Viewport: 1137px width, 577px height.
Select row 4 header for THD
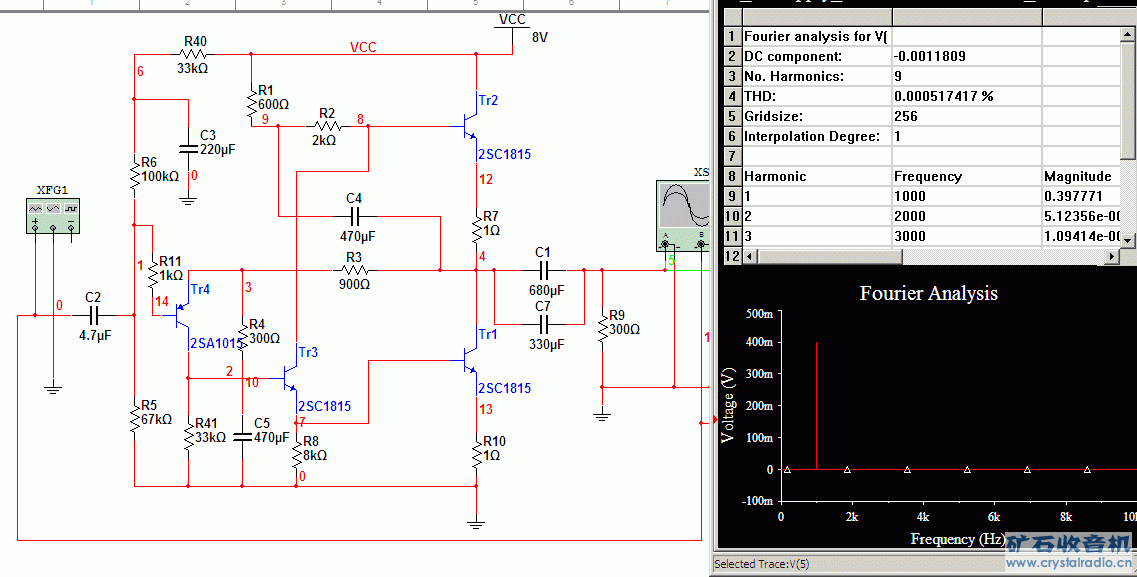732,96
